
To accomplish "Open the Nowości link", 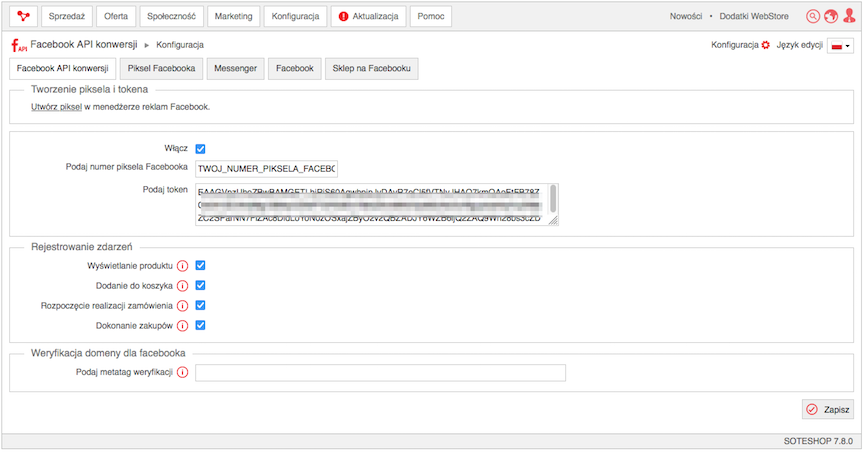I will point(686,17).
